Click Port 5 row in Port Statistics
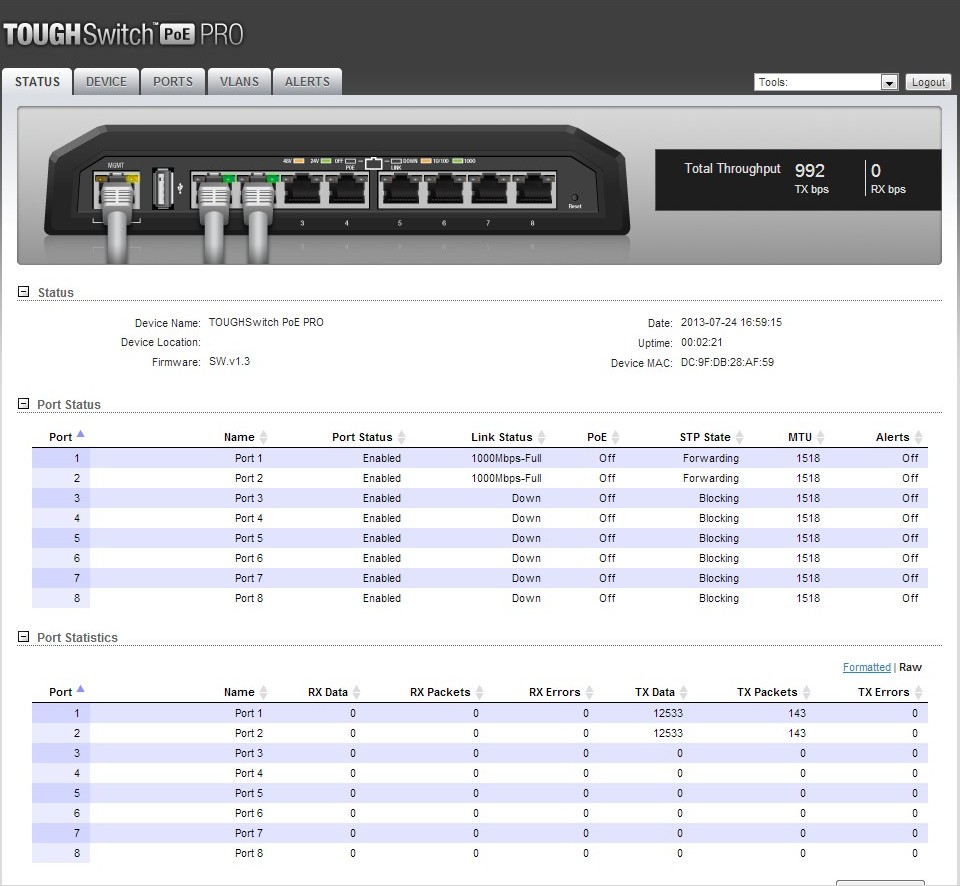Viewport: 960px width, 886px height. click(x=480, y=793)
